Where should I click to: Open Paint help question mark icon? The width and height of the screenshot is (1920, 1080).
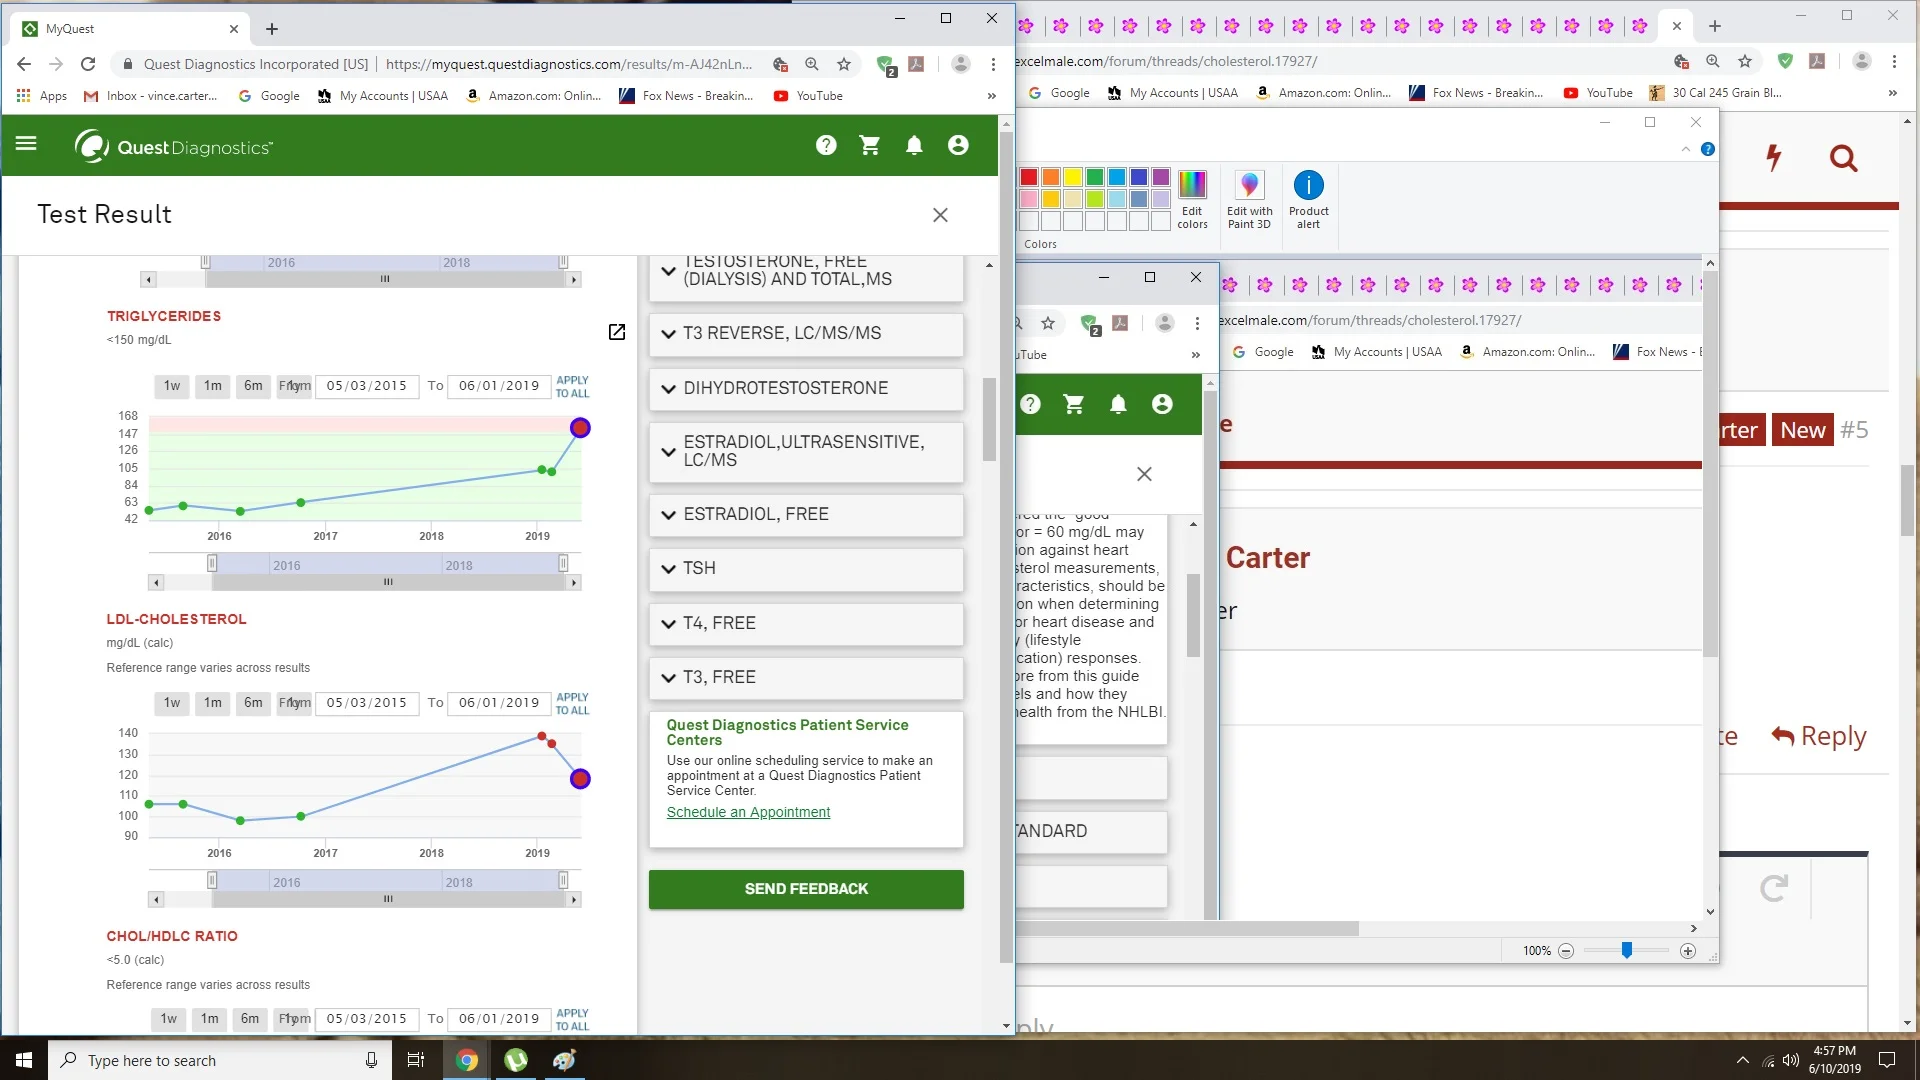(1708, 149)
